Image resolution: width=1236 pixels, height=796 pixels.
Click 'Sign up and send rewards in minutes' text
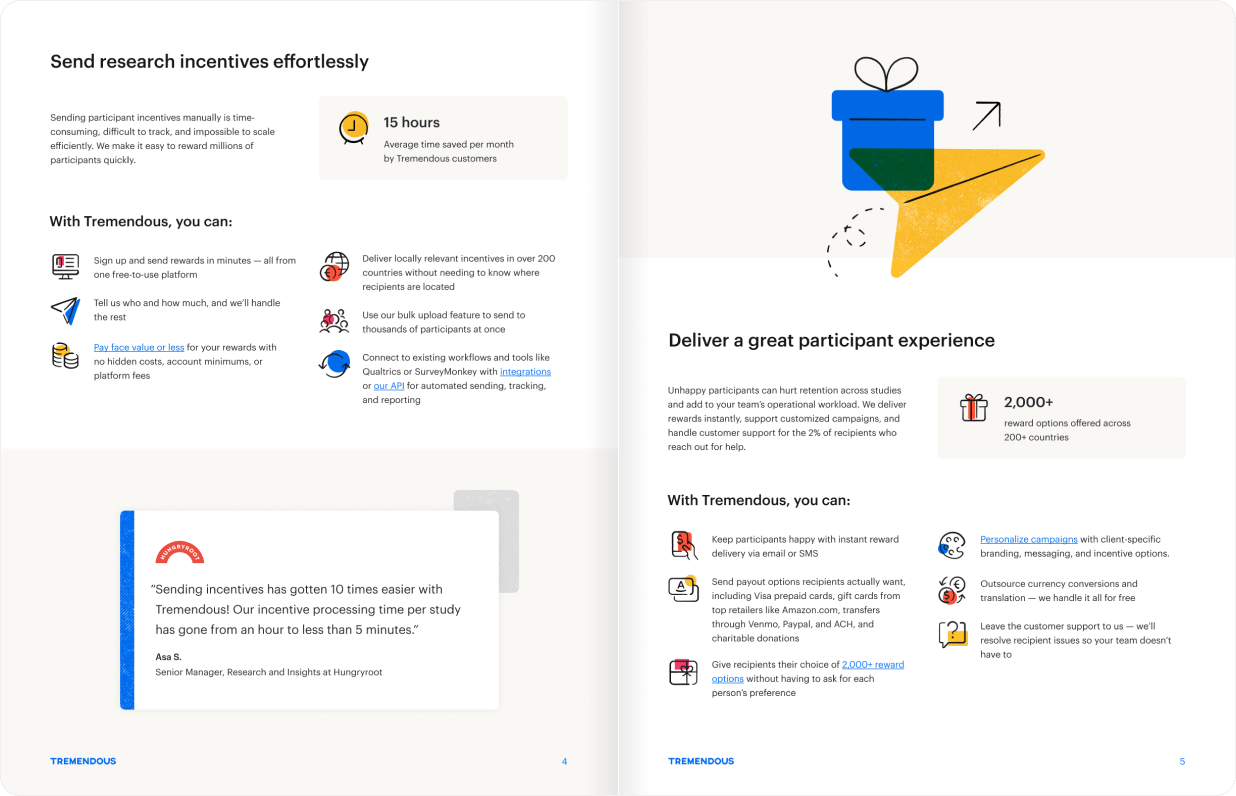pos(195,266)
